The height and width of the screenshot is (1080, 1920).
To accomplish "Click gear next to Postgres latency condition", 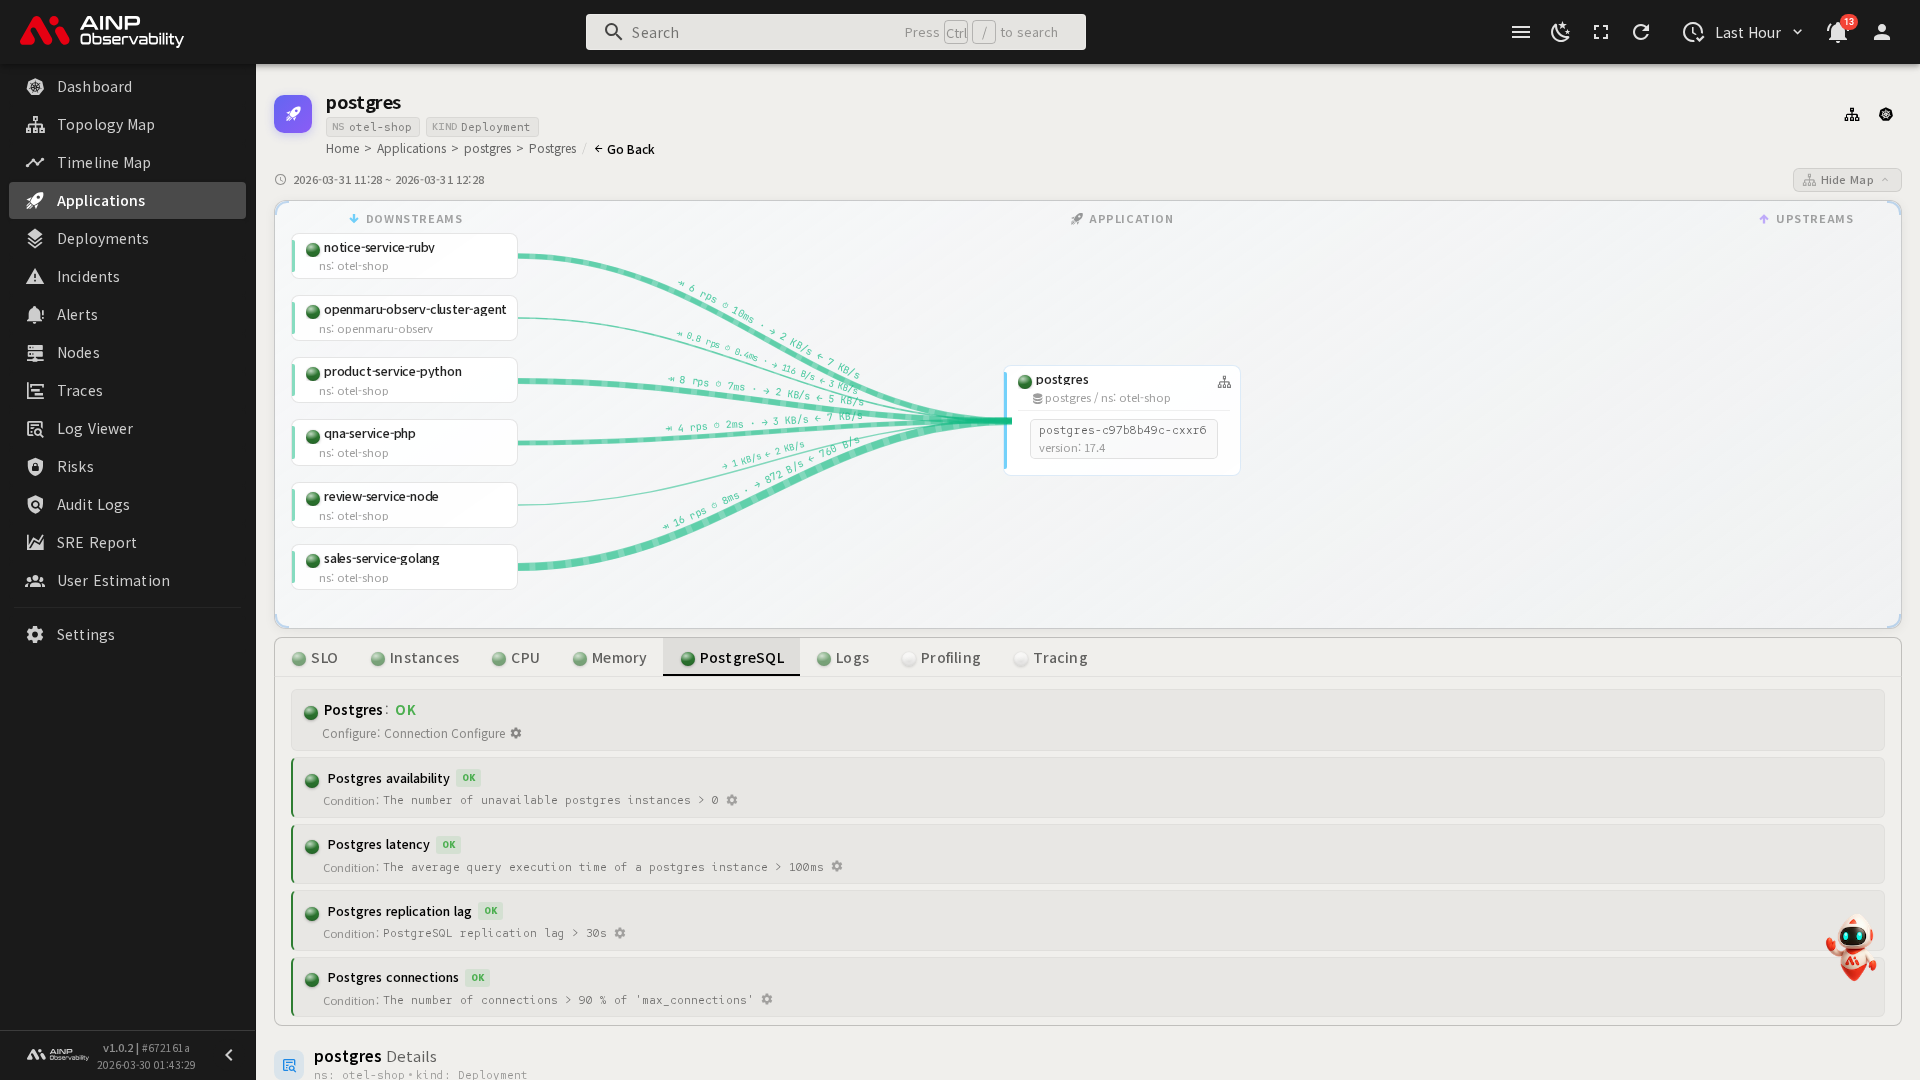I will (x=837, y=867).
